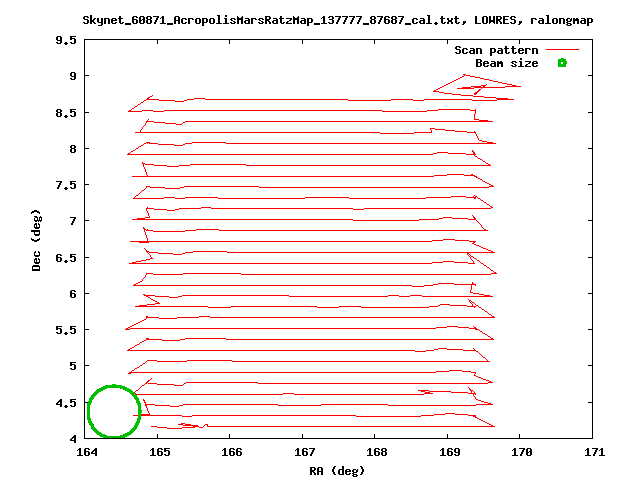
Task: Click the x-axis tick label 166
Action: click(231, 452)
